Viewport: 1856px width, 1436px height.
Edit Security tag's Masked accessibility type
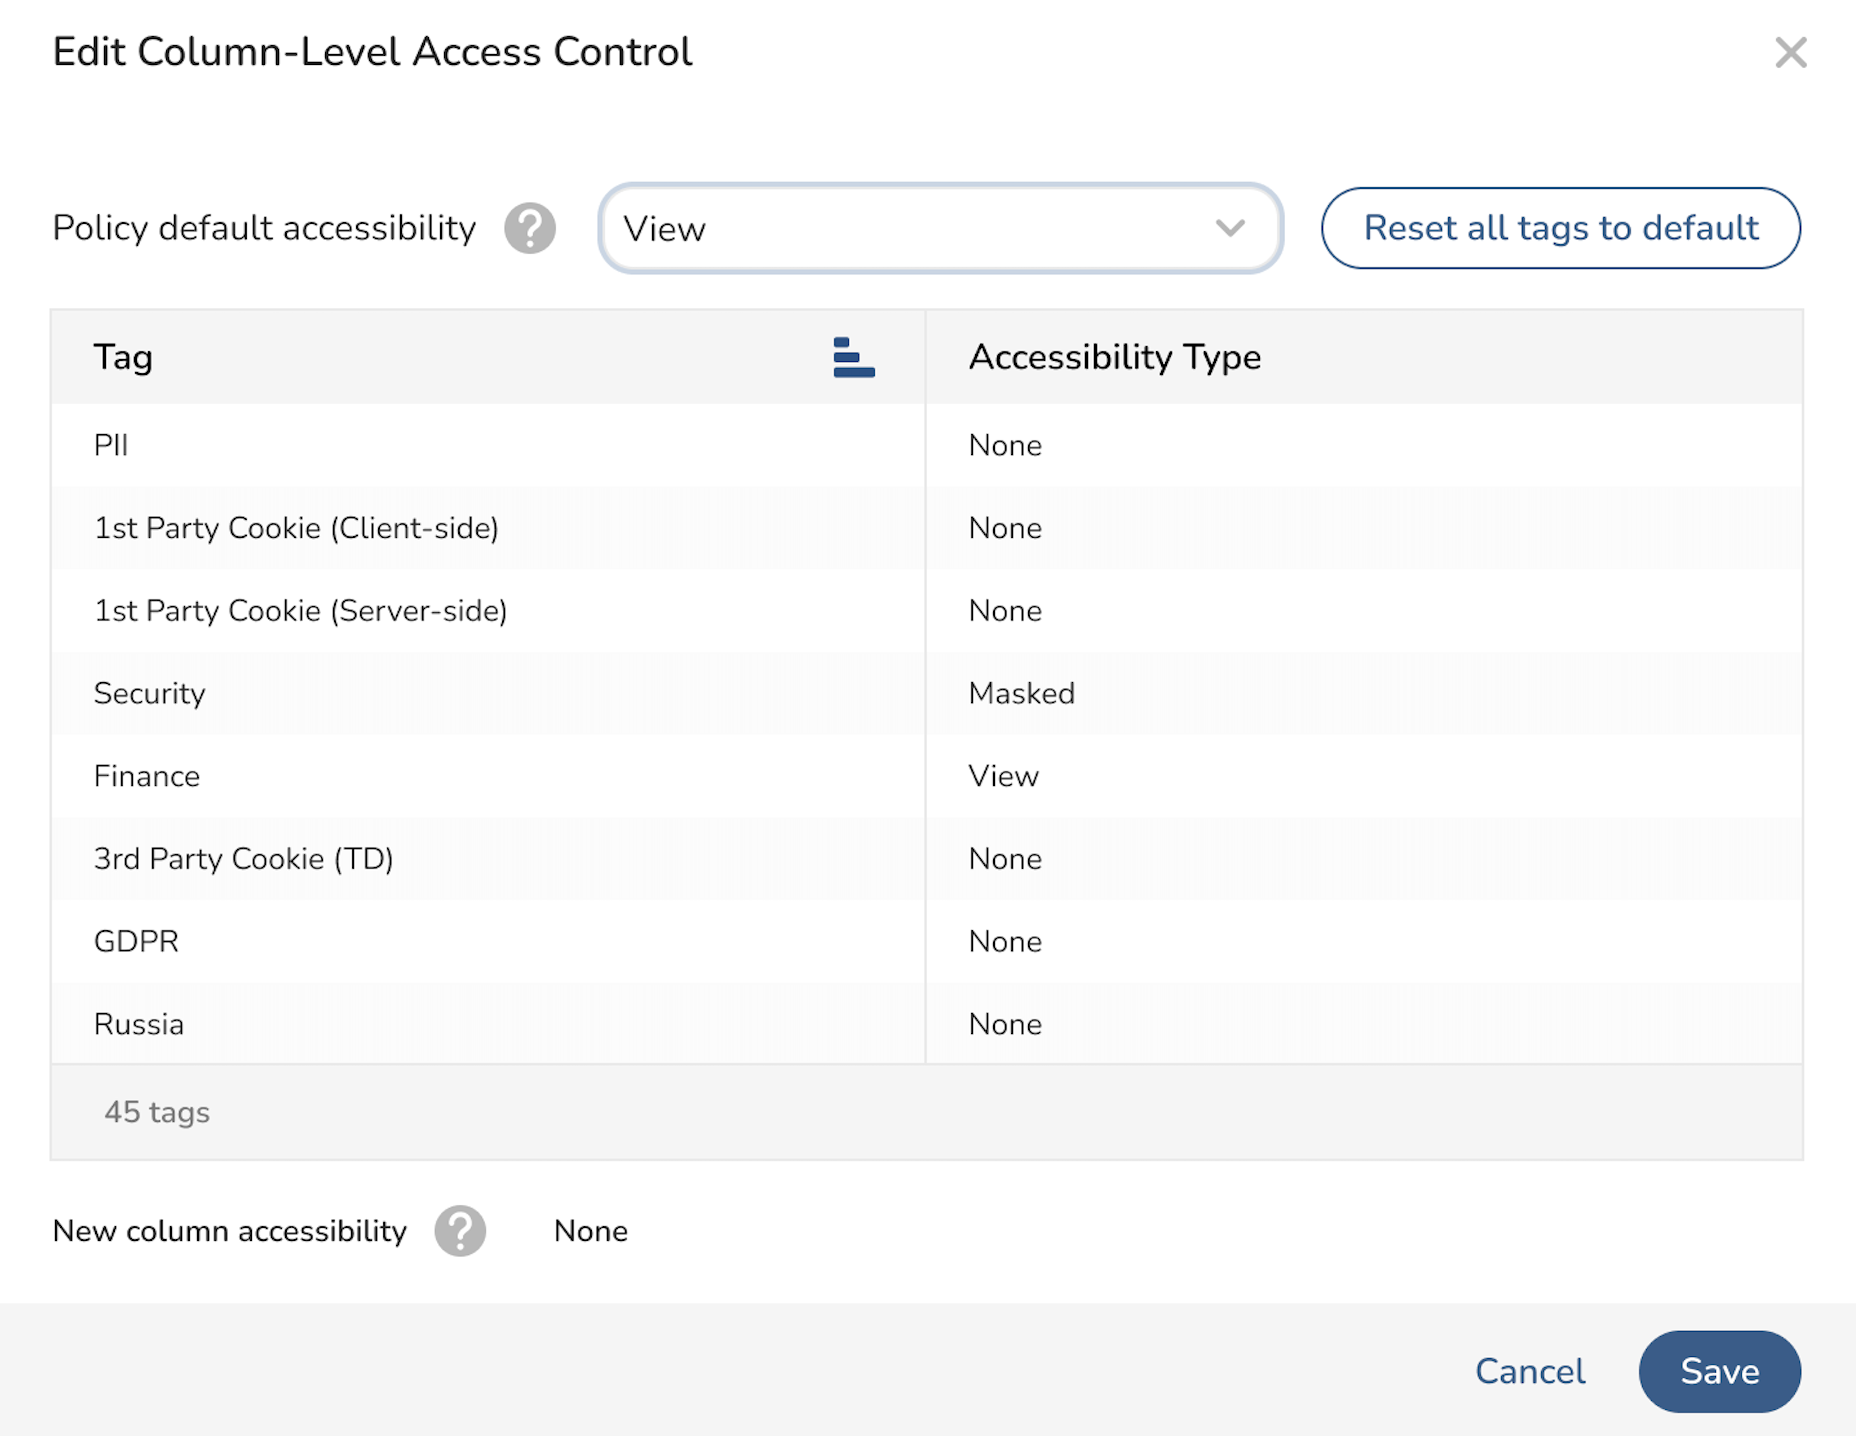[1021, 694]
